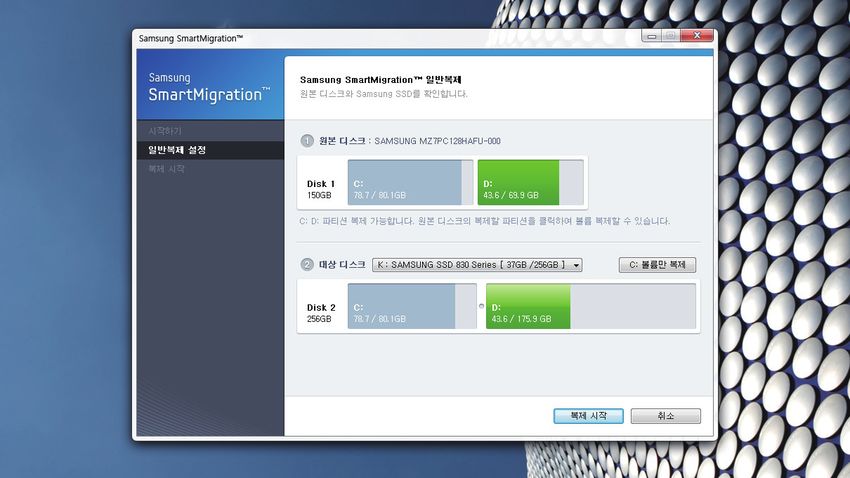850x478 pixels.
Task: Click the partition divider handle on Disk 2
Action: [481, 306]
